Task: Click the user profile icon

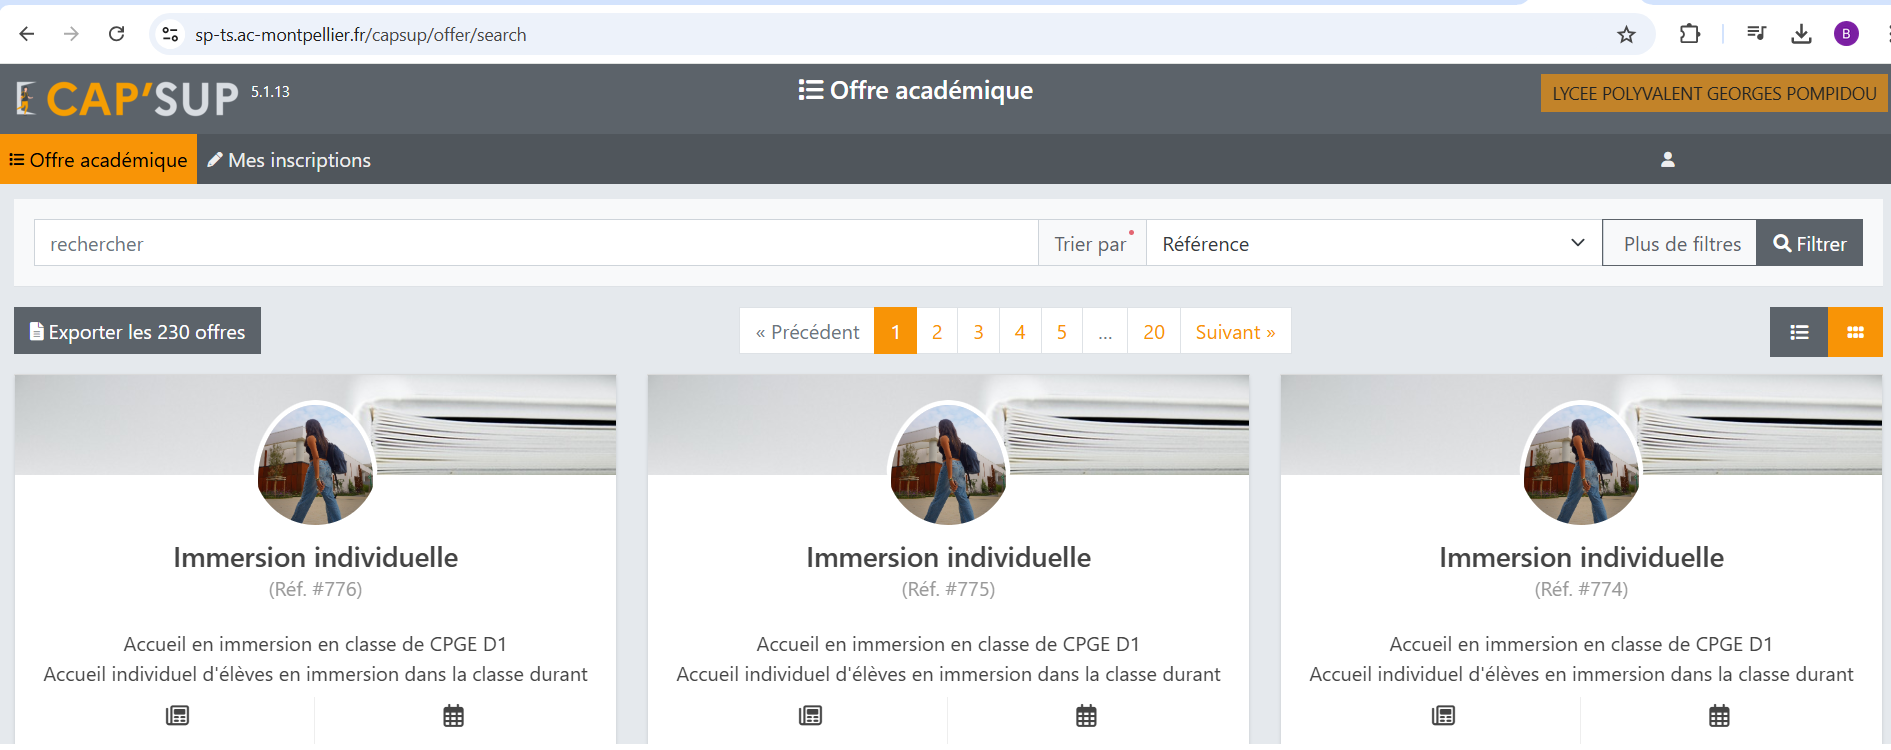Action: click(1667, 160)
